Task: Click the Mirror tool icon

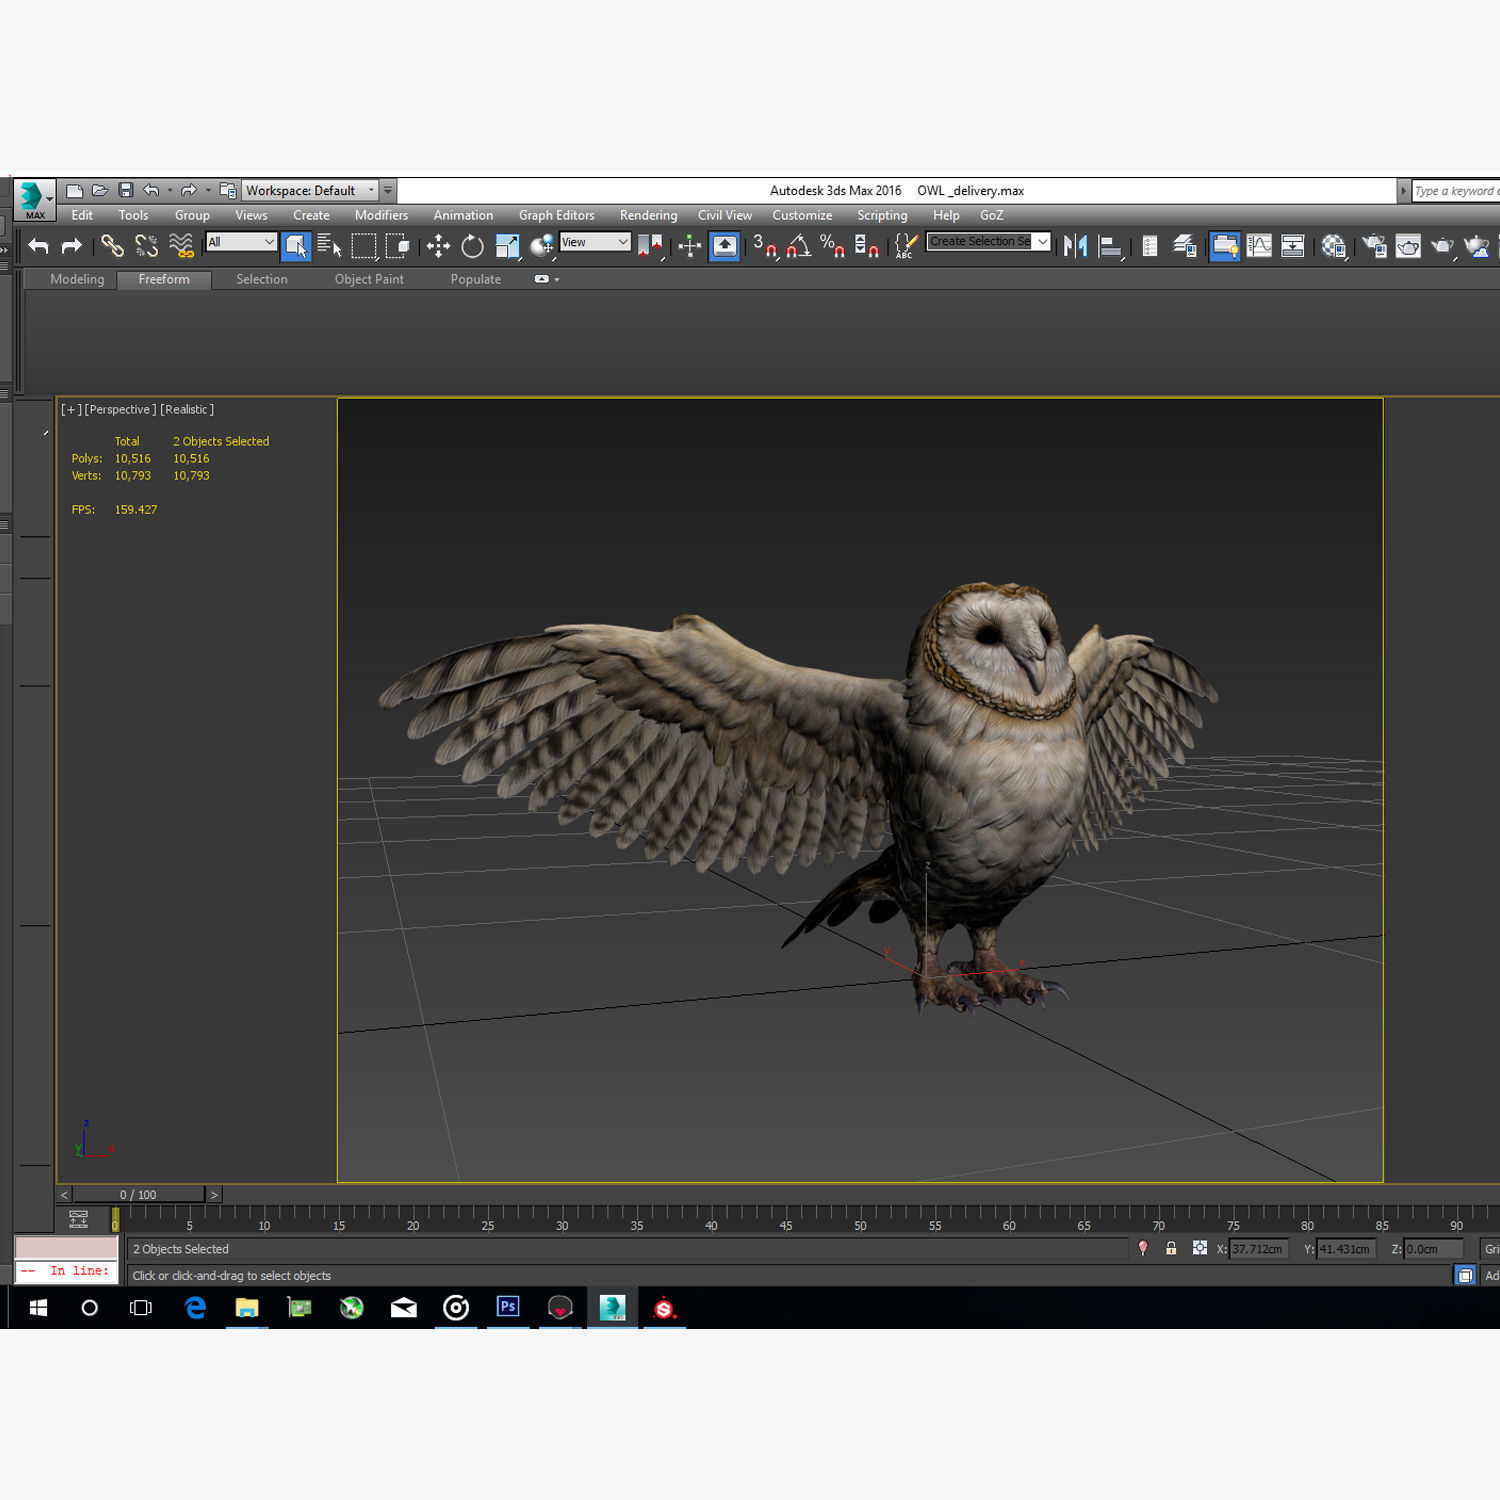Action: (x=1075, y=246)
